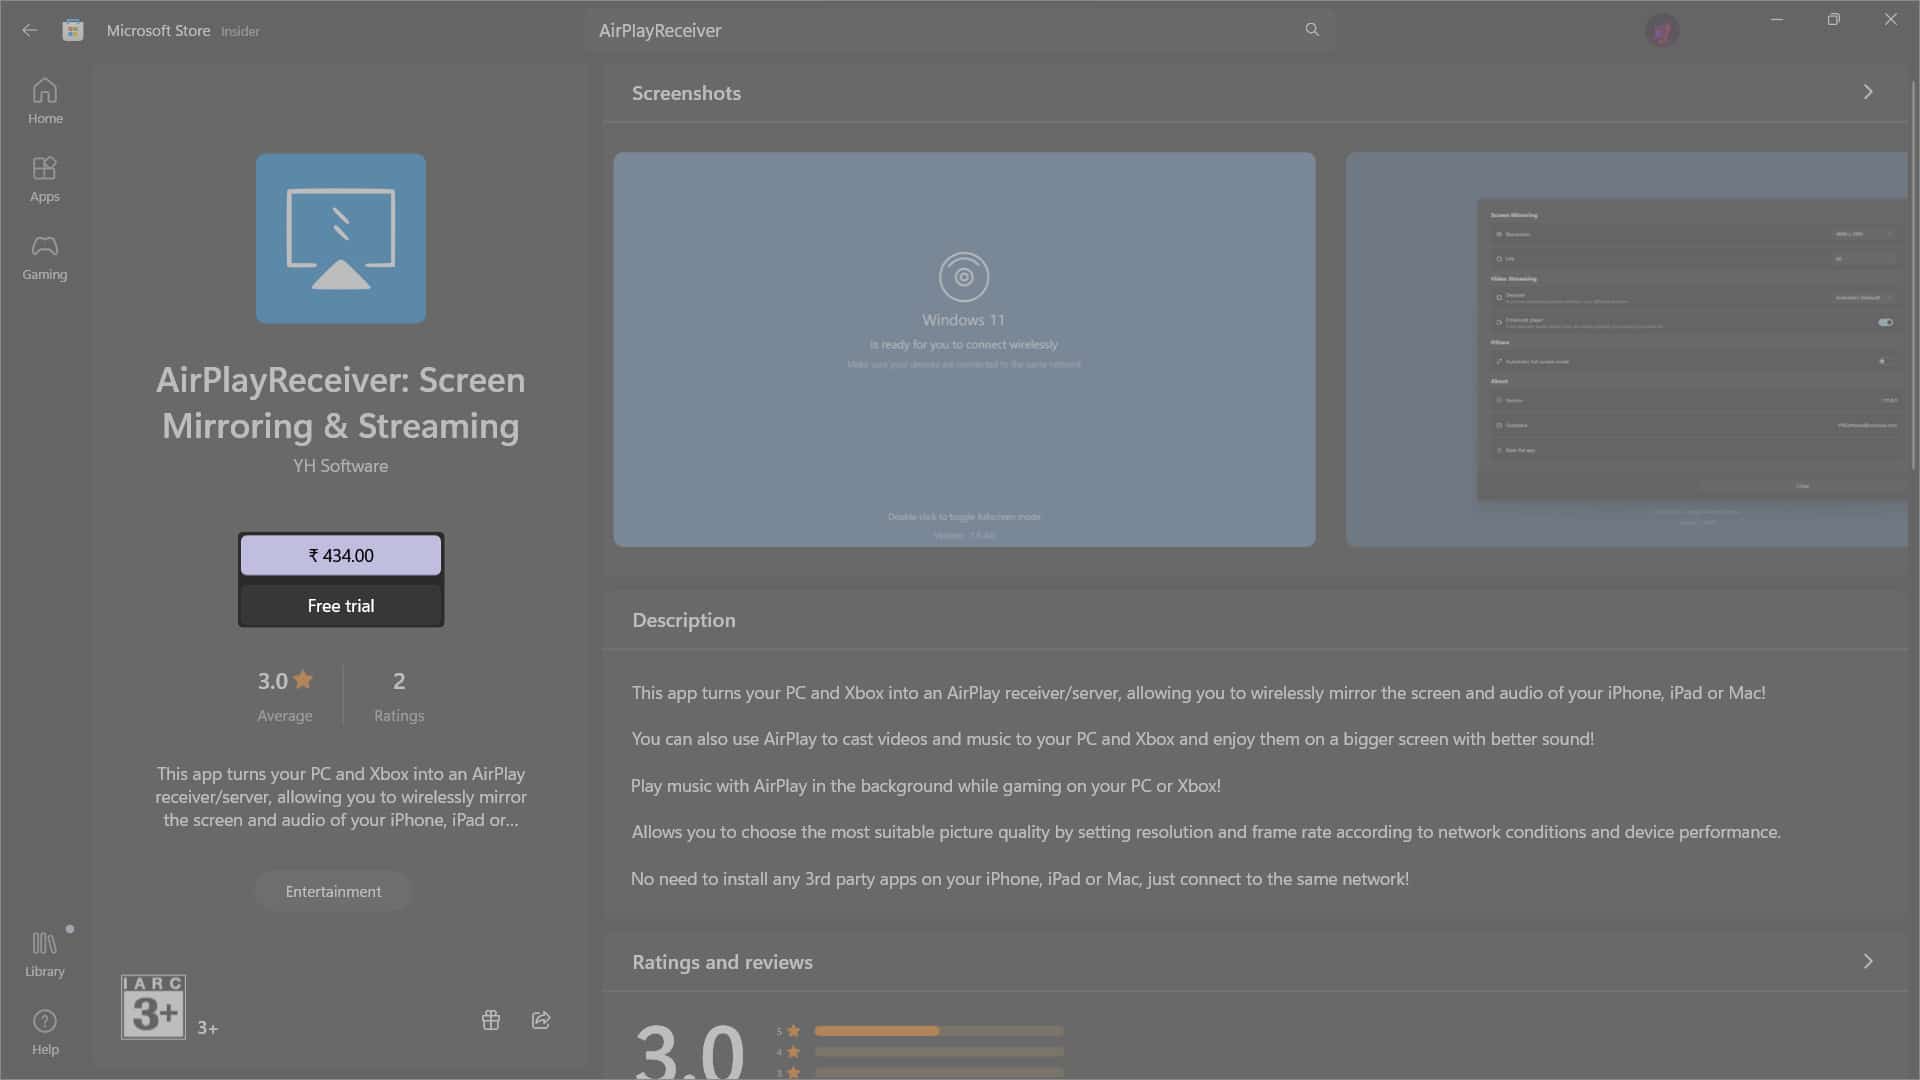Viewport: 1920px width, 1080px height.
Task: Go back using the back arrow
Action: pyautogui.click(x=30, y=30)
